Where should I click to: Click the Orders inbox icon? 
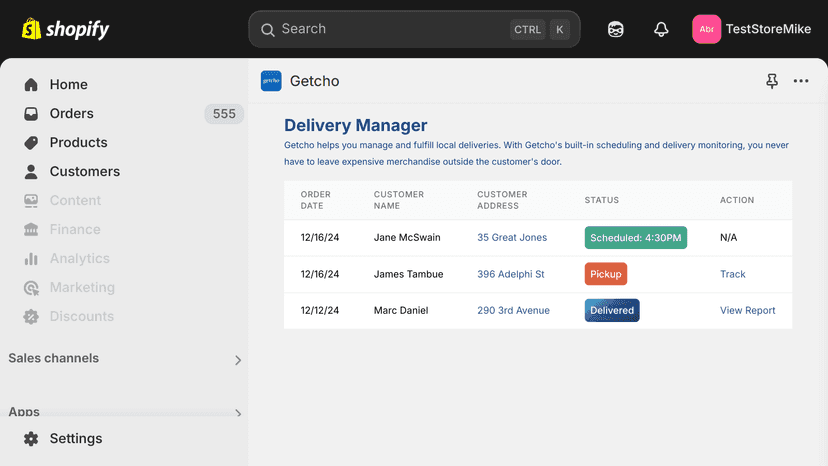[31, 114]
